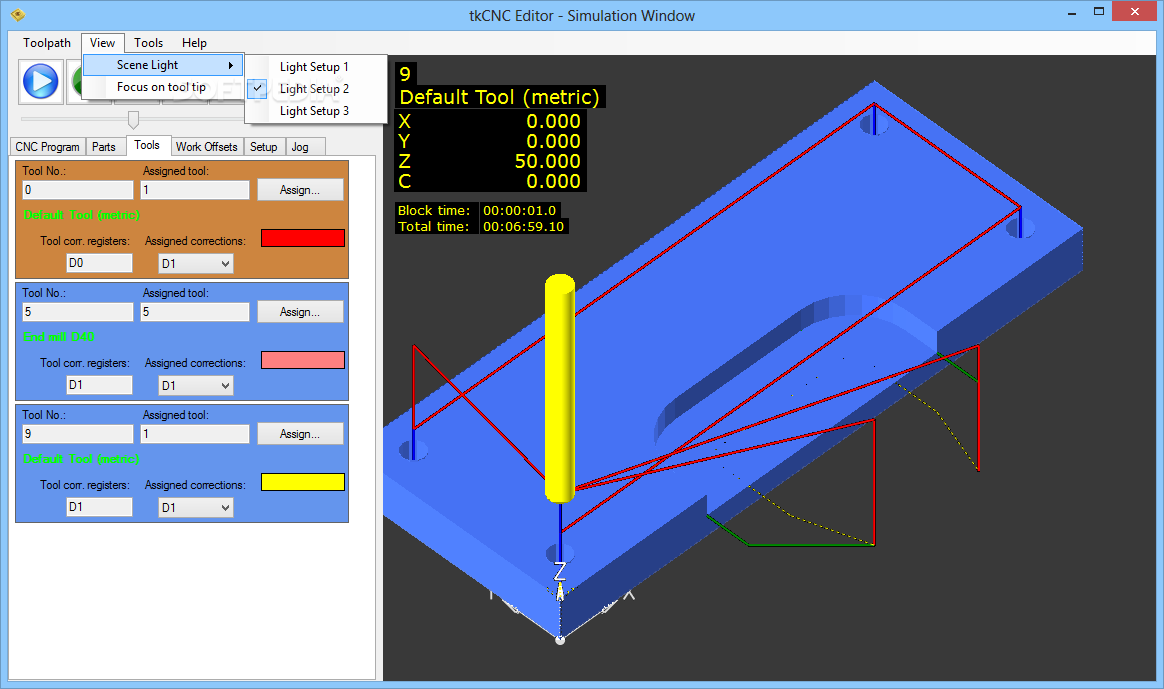
Task: Click D1 register field of tool 5
Action: [99, 385]
